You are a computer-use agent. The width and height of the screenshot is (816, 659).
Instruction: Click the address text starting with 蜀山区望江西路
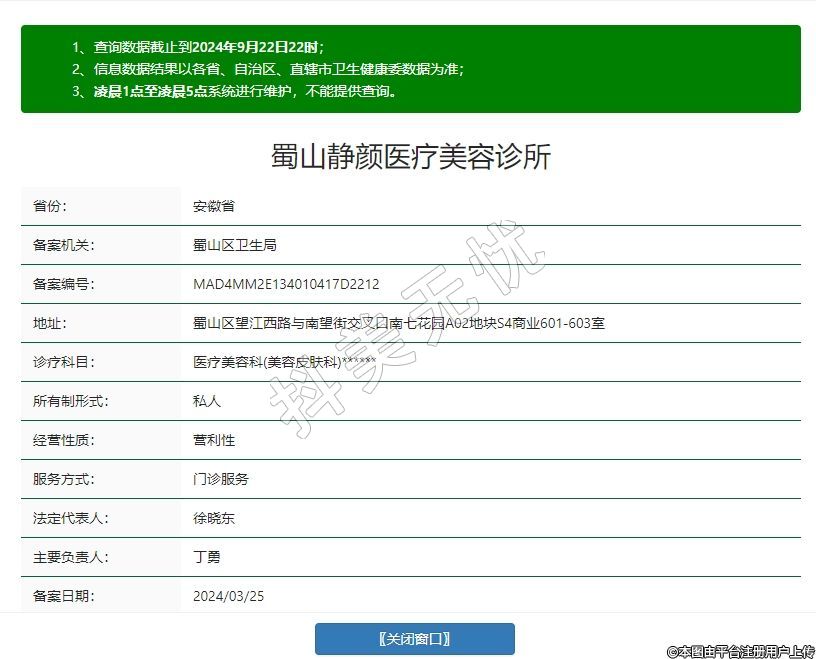click(x=398, y=324)
